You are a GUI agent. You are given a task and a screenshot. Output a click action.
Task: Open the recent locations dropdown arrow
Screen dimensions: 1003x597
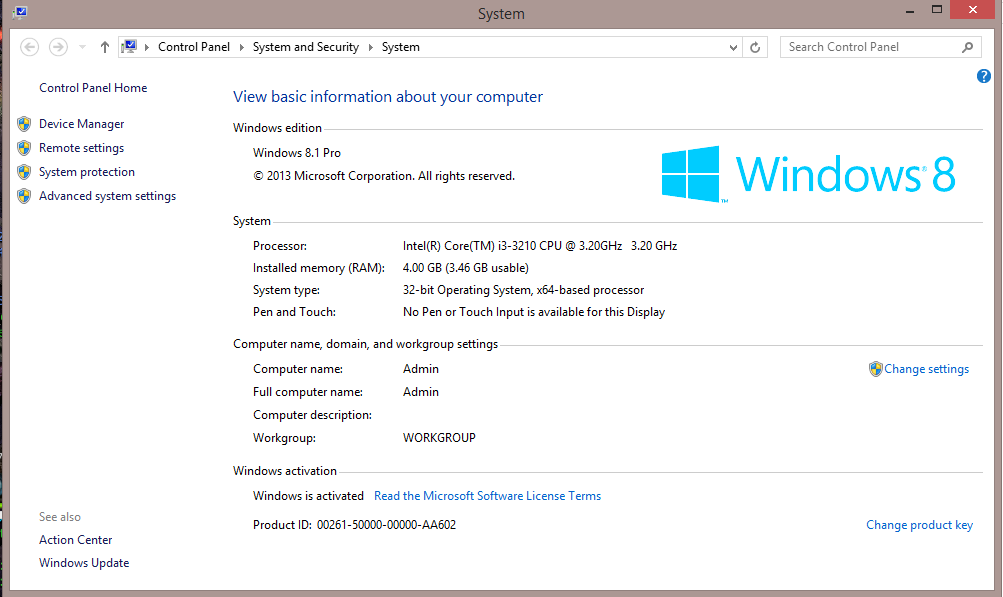click(82, 47)
